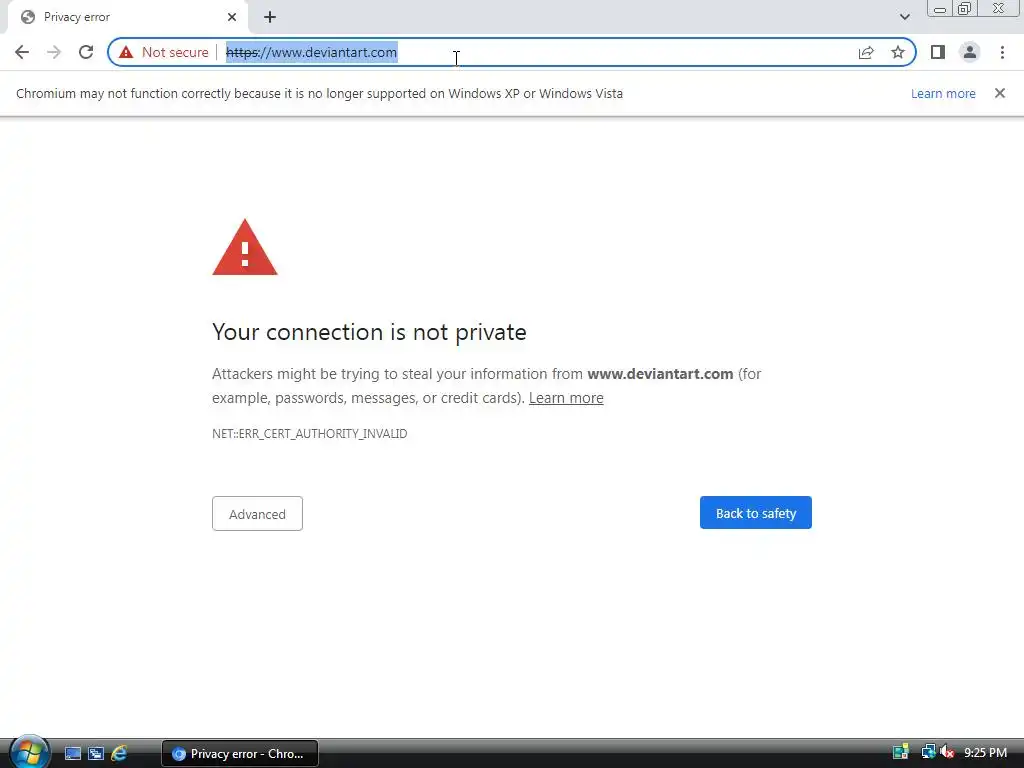This screenshot has width=1024, height=768.
Task: Expand the tab search dropdown
Action: [x=904, y=17]
